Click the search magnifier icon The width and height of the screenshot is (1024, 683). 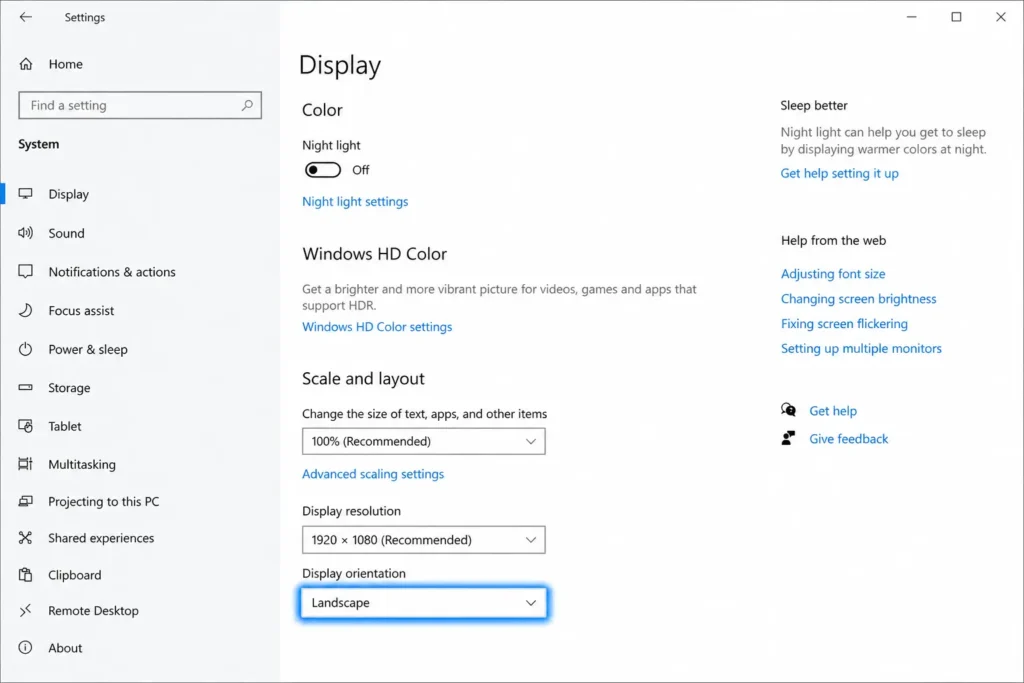click(247, 105)
